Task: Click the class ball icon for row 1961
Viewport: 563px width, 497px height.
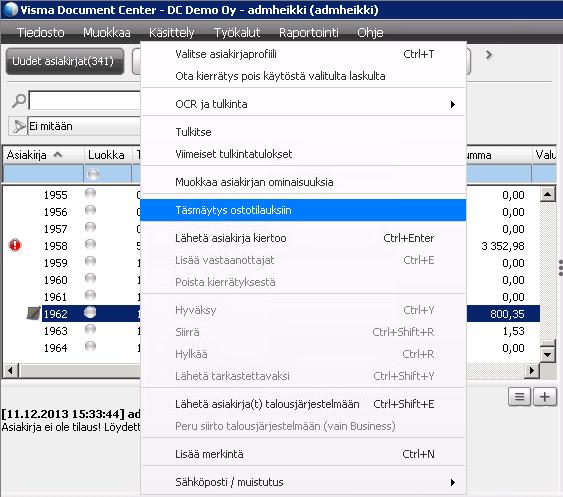Action: coord(90,295)
